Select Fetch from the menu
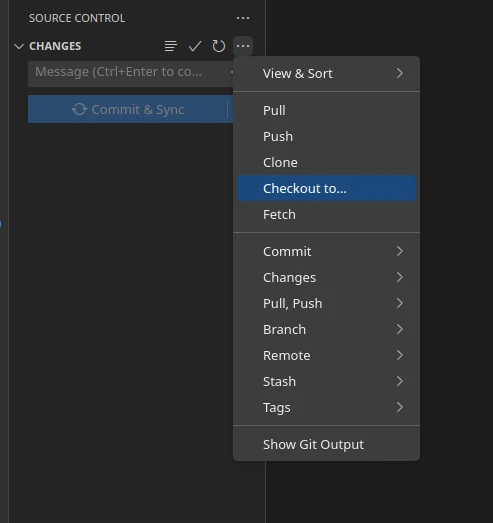 point(326,214)
